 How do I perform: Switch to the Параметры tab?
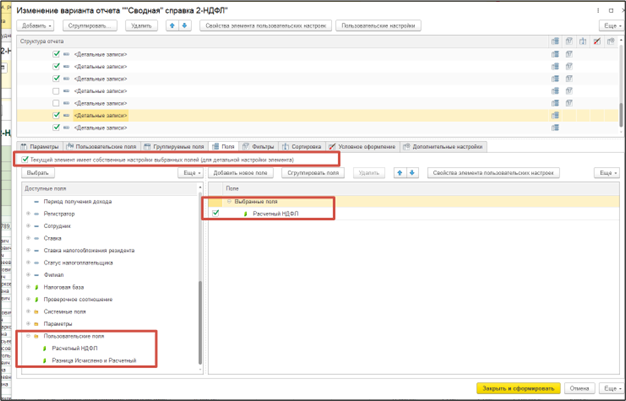40,147
